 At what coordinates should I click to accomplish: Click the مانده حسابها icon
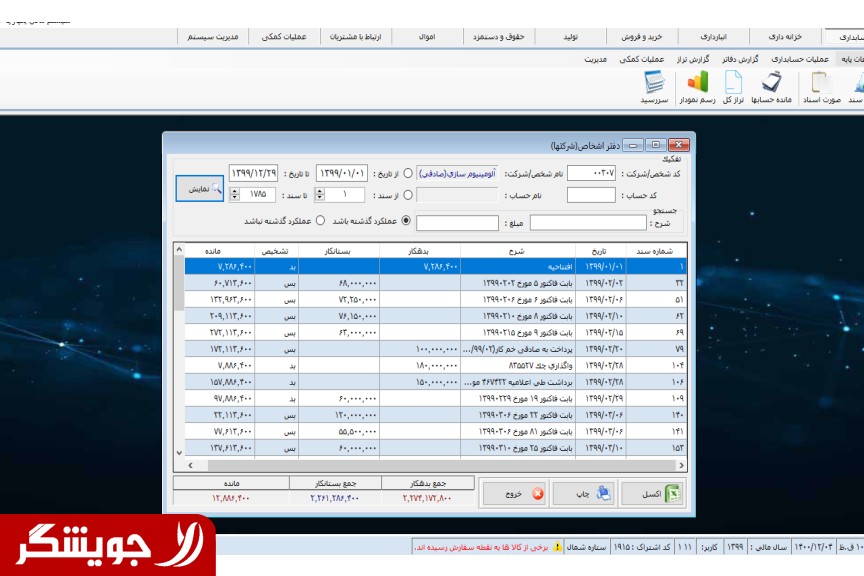click(x=771, y=86)
